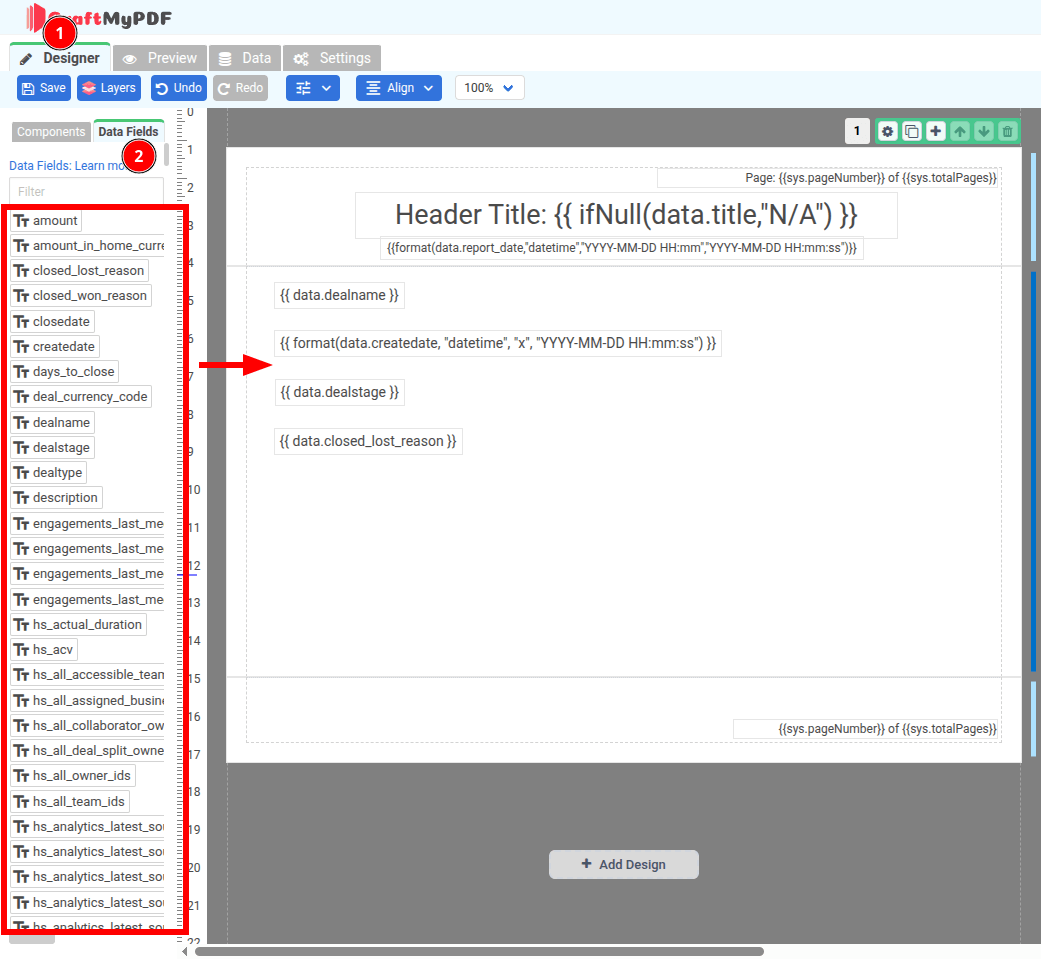Click the text type icon beside dealname
This screenshot has width=1041, height=965.
pyautogui.click(x=21, y=423)
